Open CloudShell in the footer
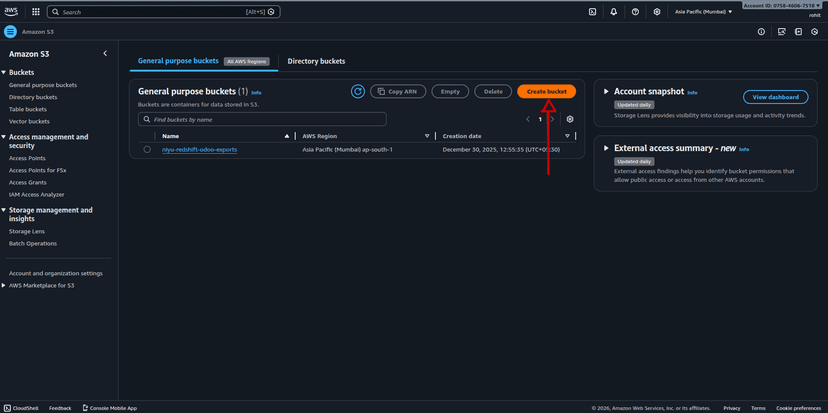This screenshot has width=828, height=413. click(21, 408)
